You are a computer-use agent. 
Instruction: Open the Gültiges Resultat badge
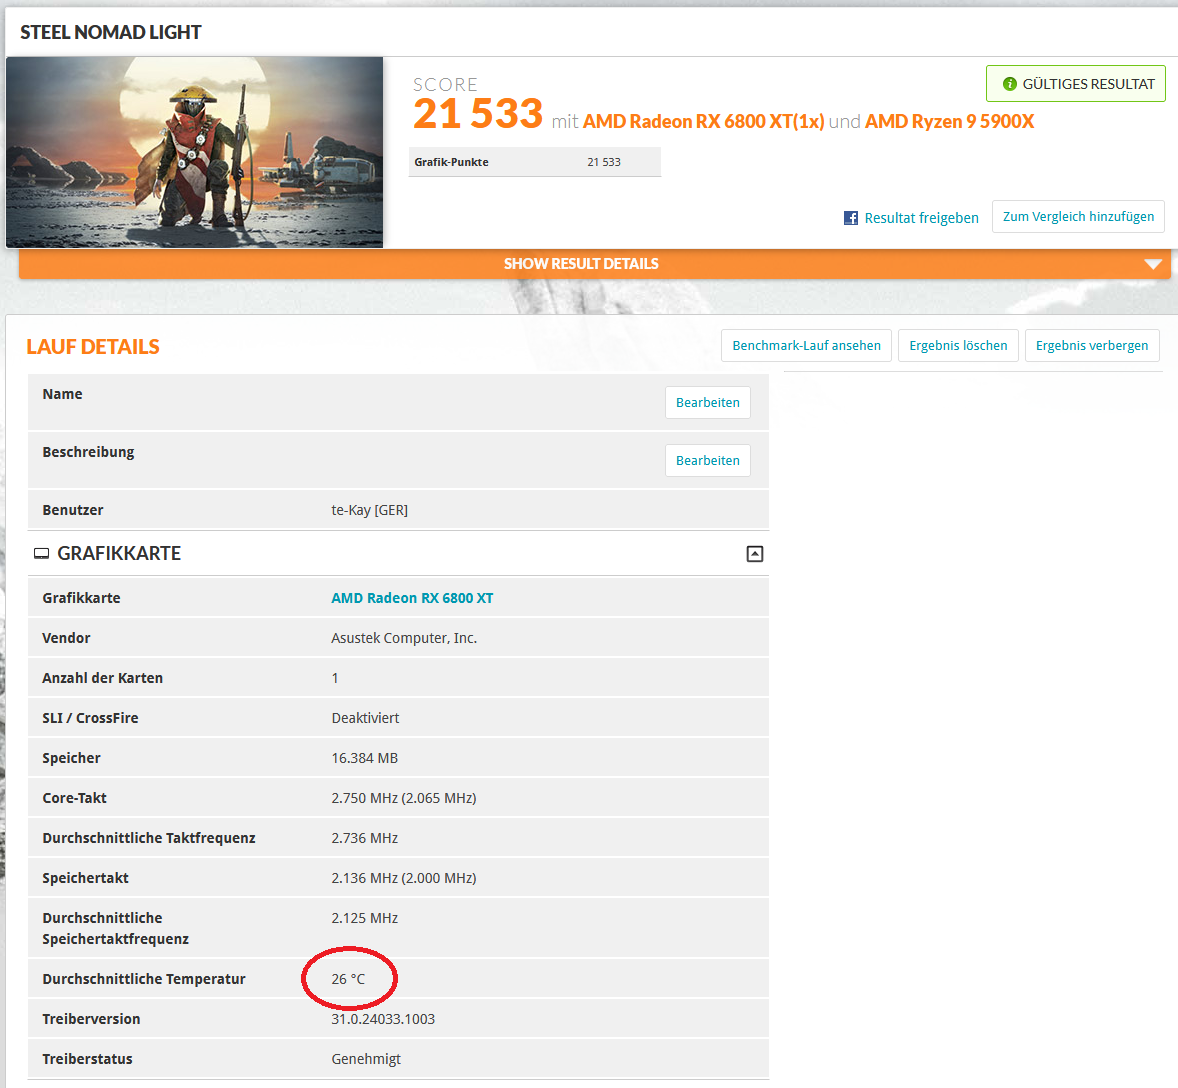coord(1076,83)
